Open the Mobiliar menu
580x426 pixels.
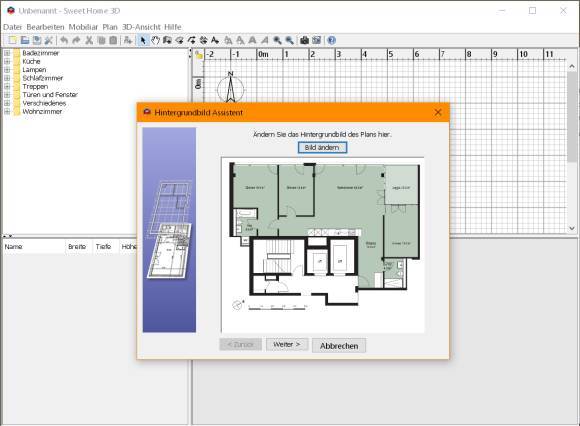[x=83, y=27]
